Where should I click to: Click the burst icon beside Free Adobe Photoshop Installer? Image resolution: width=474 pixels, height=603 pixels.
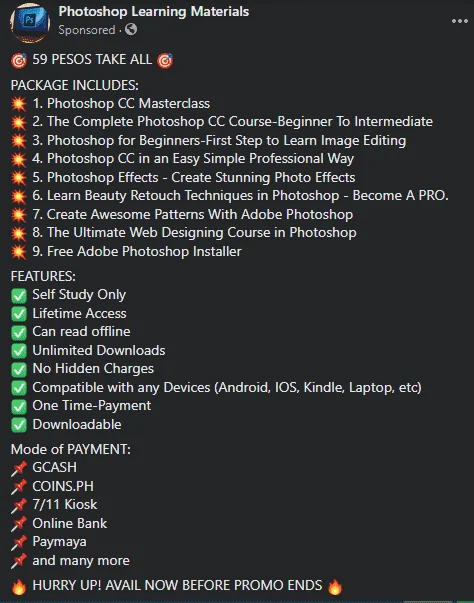19,252
